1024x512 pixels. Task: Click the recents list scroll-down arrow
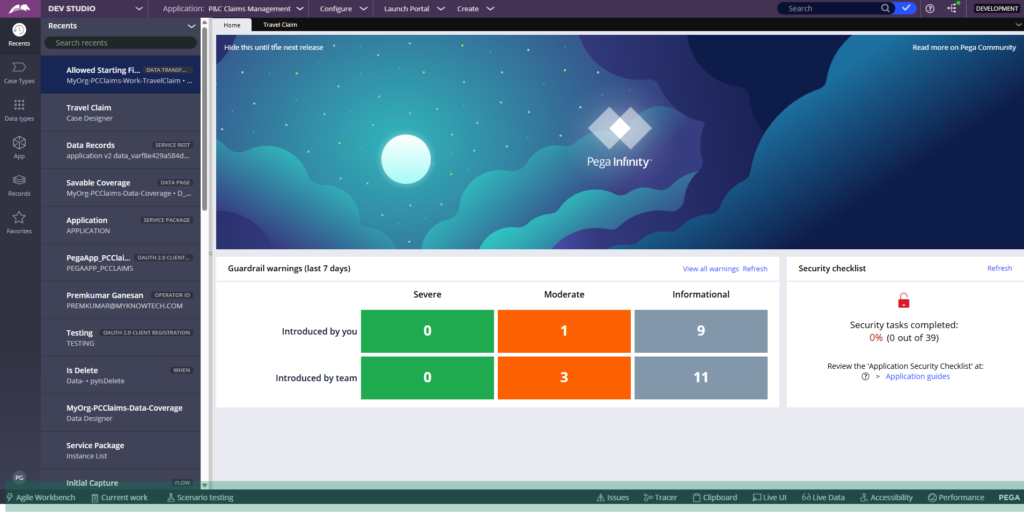pyautogui.click(x=204, y=485)
